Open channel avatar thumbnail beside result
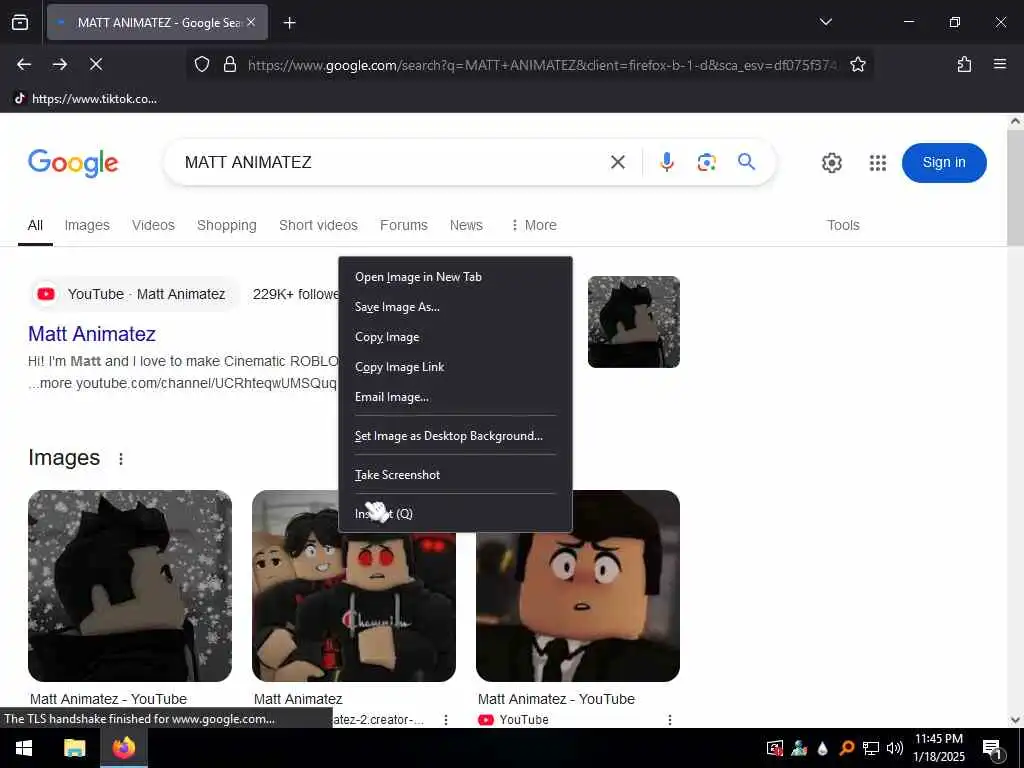The height and width of the screenshot is (768, 1024). (x=633, y=322)
